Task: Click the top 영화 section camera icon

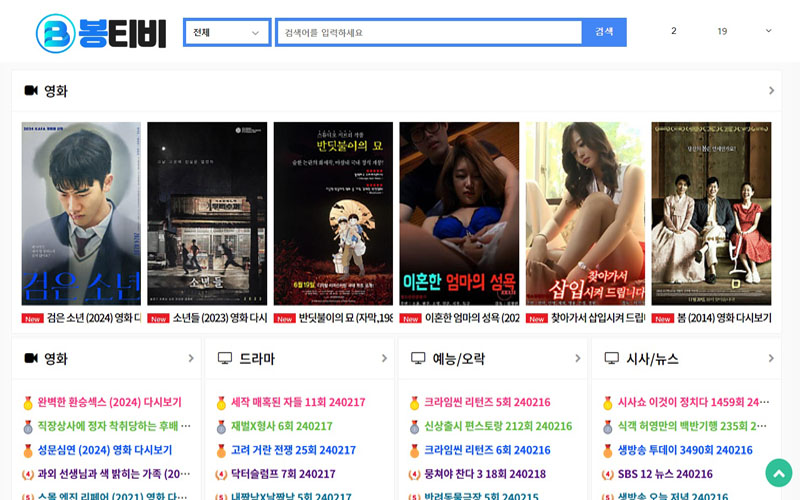Action: [31, 90]
